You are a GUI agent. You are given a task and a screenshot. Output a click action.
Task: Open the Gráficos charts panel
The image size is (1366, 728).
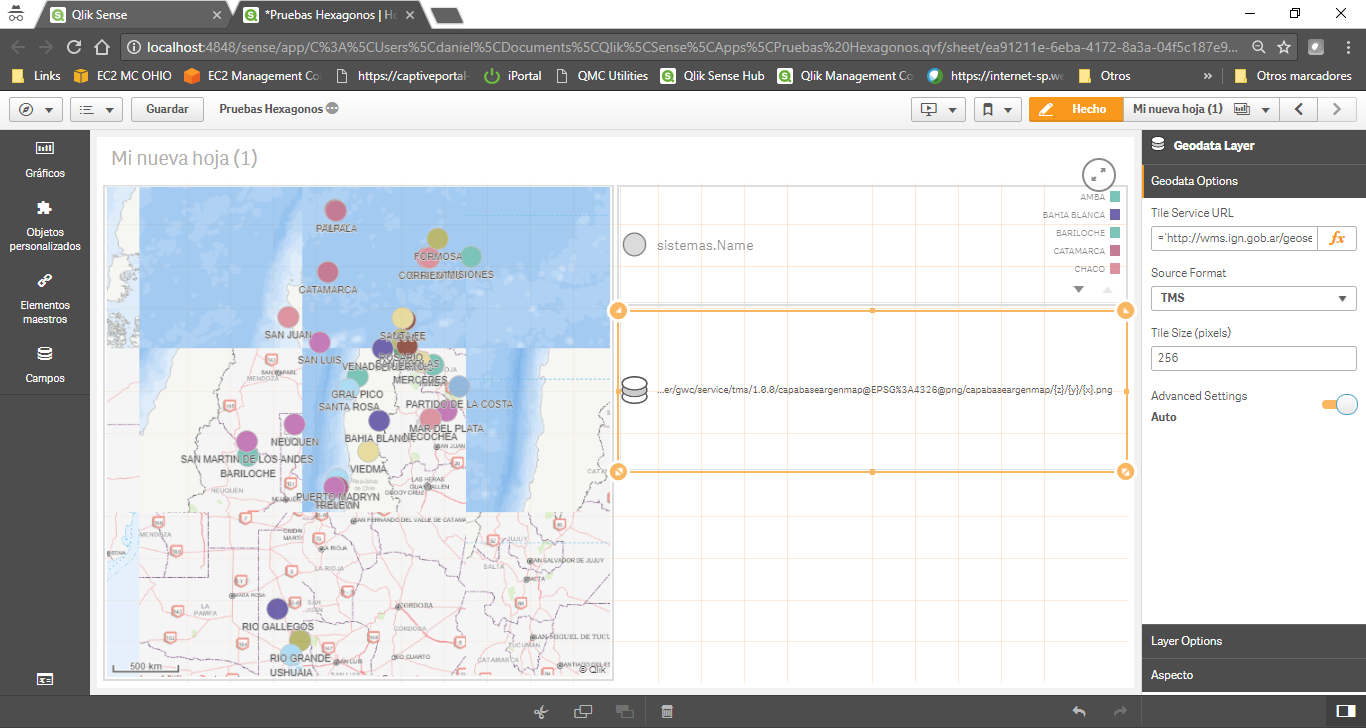point(45,159)
